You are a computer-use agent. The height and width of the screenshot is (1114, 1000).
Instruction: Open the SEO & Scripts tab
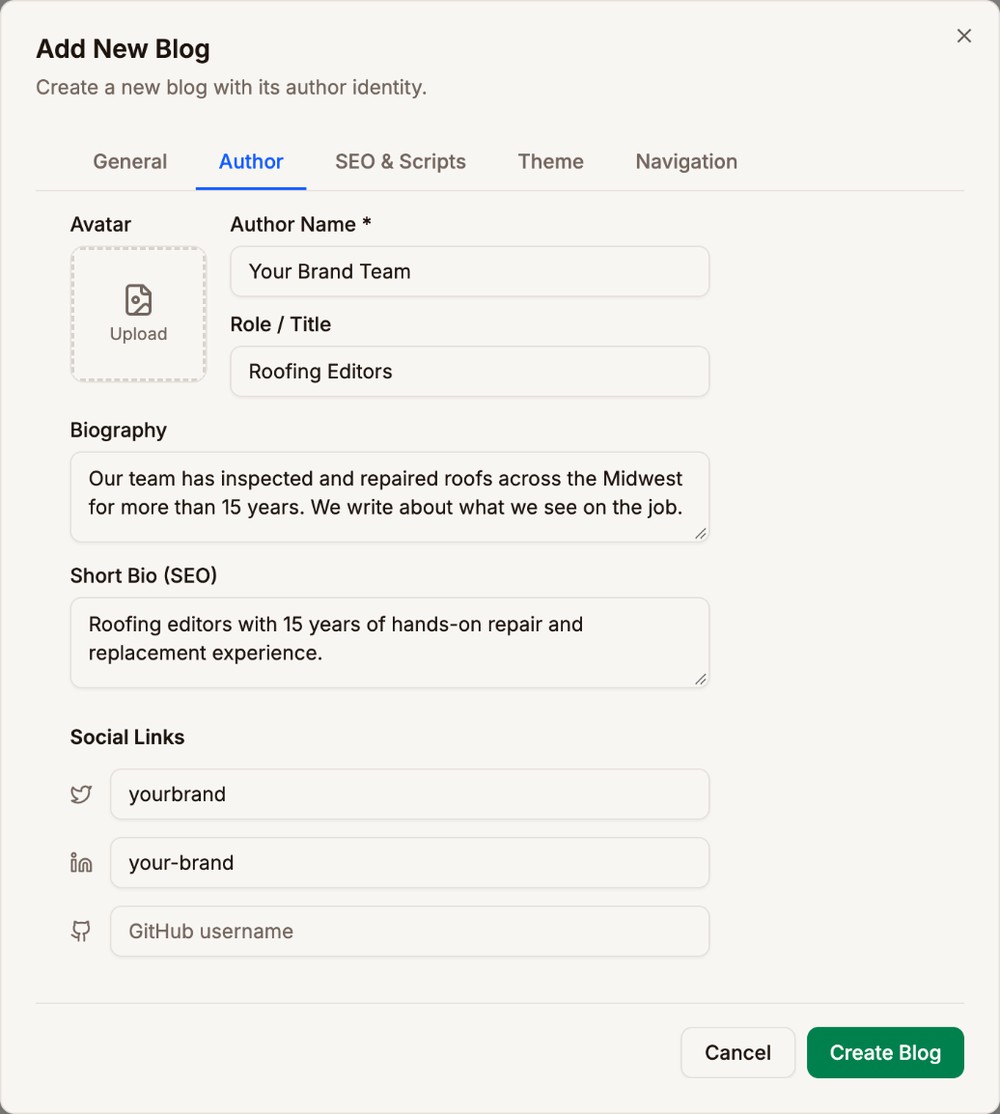[x=401, y=161]
